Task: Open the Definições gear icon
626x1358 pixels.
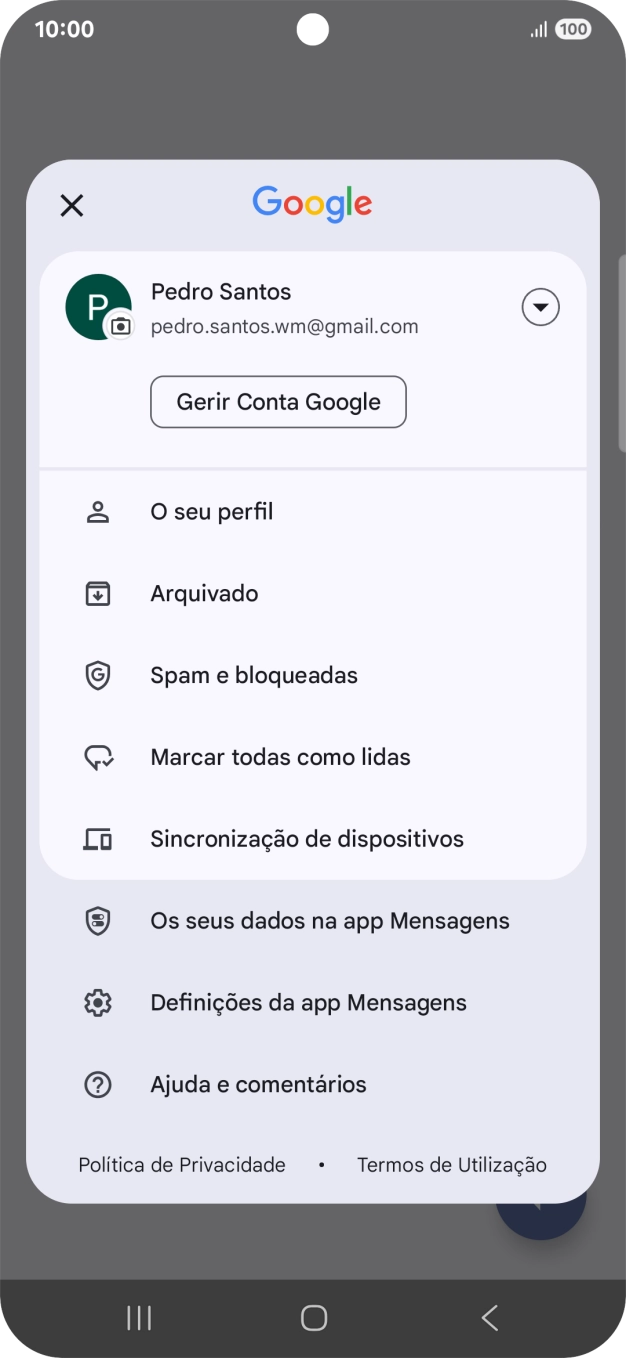Action: (x=97, y=1002)
